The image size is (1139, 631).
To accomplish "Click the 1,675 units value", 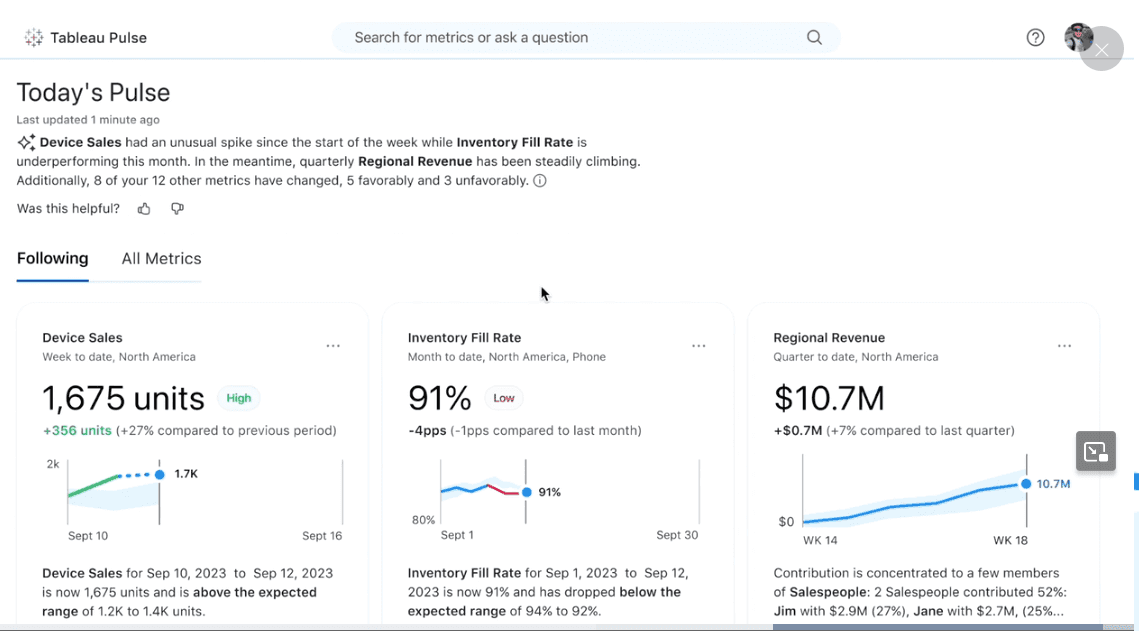I will (x=123, y=398).
